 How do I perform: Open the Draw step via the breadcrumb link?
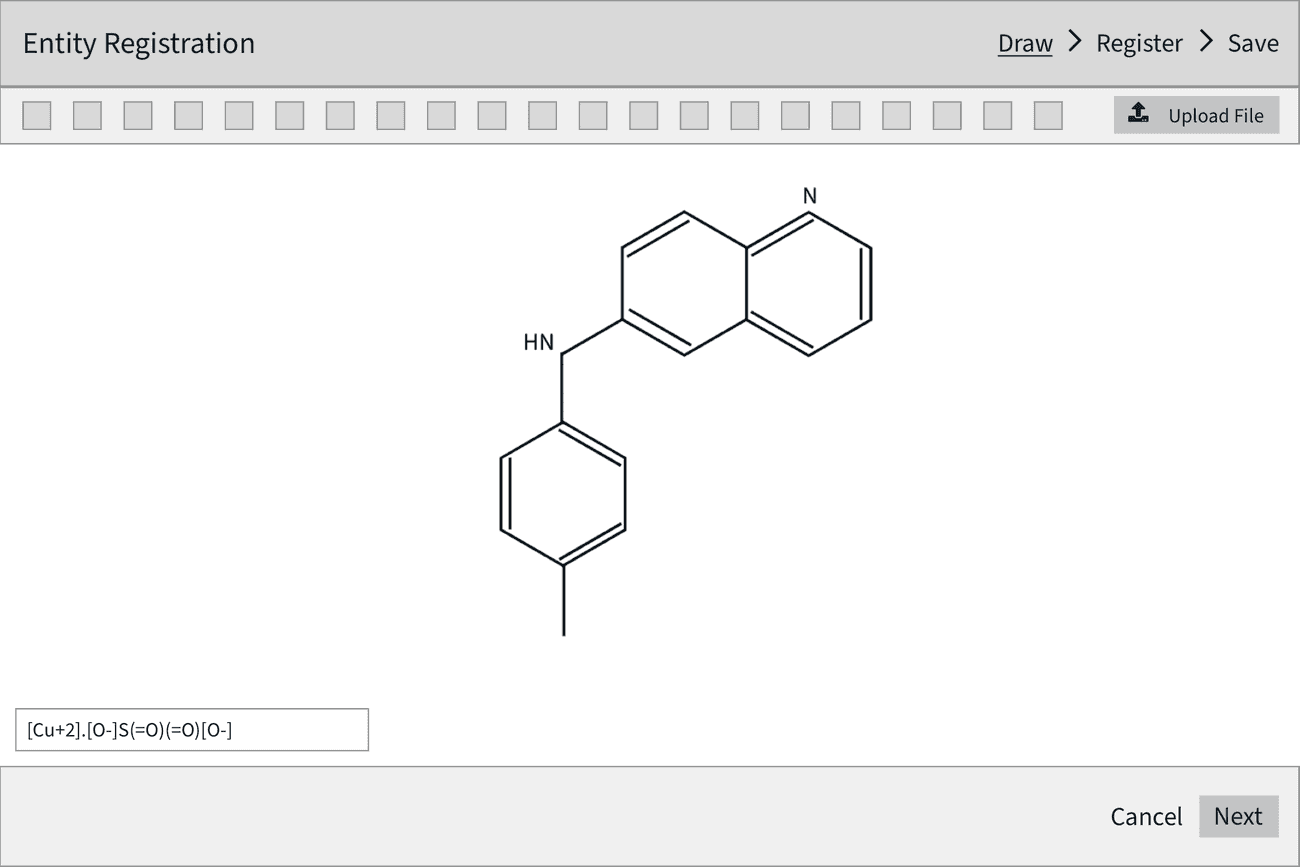point(1025,43)
